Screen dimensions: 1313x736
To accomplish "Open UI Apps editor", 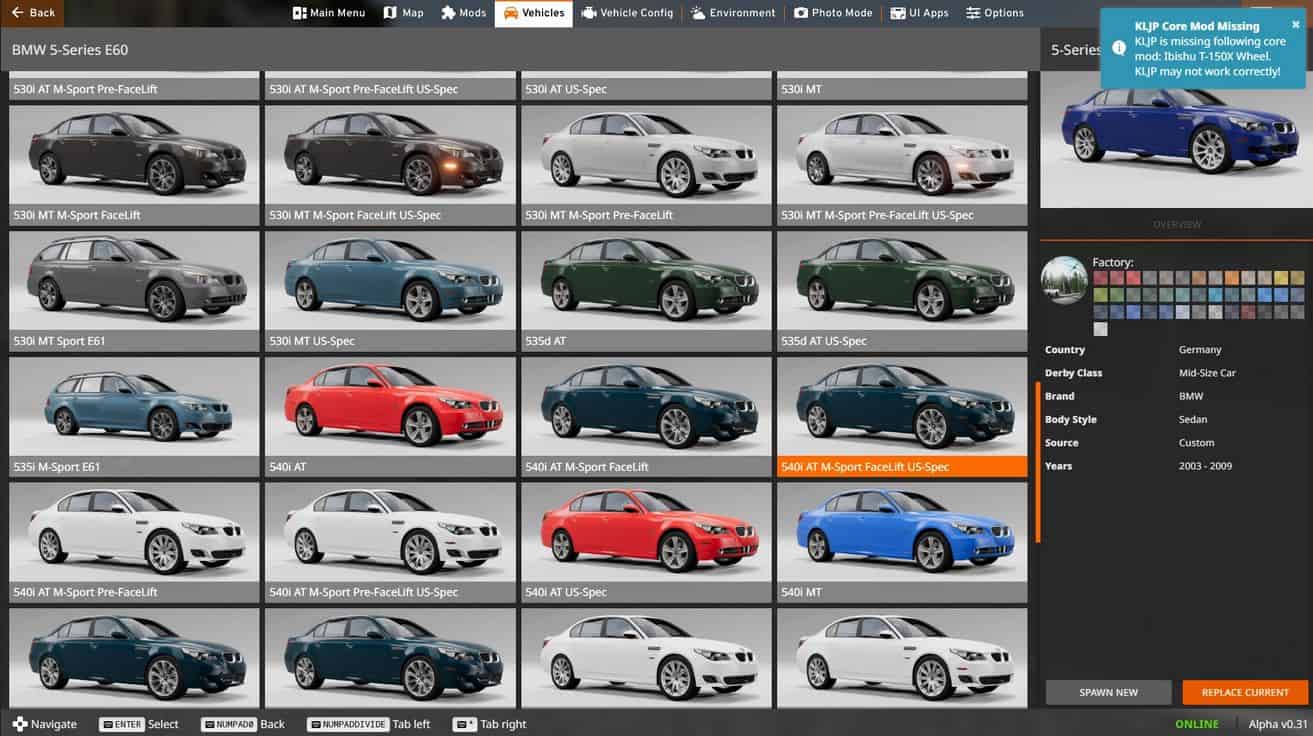I will (x=920, y=13).
